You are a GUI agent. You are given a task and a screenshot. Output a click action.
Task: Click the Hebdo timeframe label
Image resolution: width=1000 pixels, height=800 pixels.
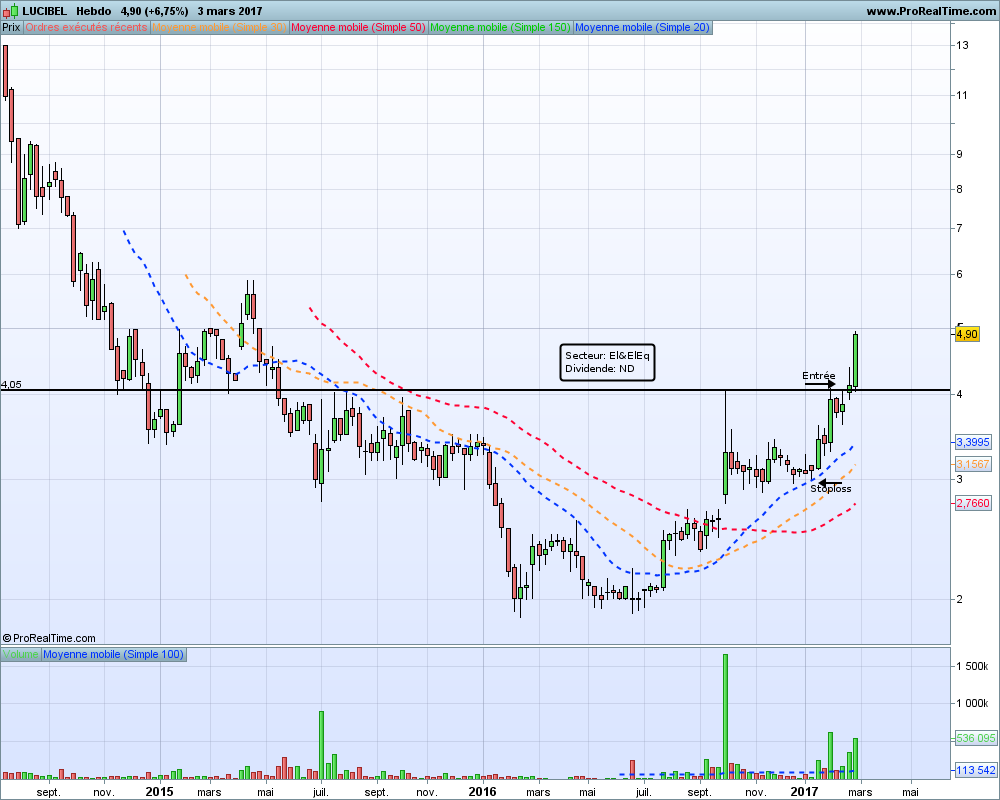(x=94, y=11)
